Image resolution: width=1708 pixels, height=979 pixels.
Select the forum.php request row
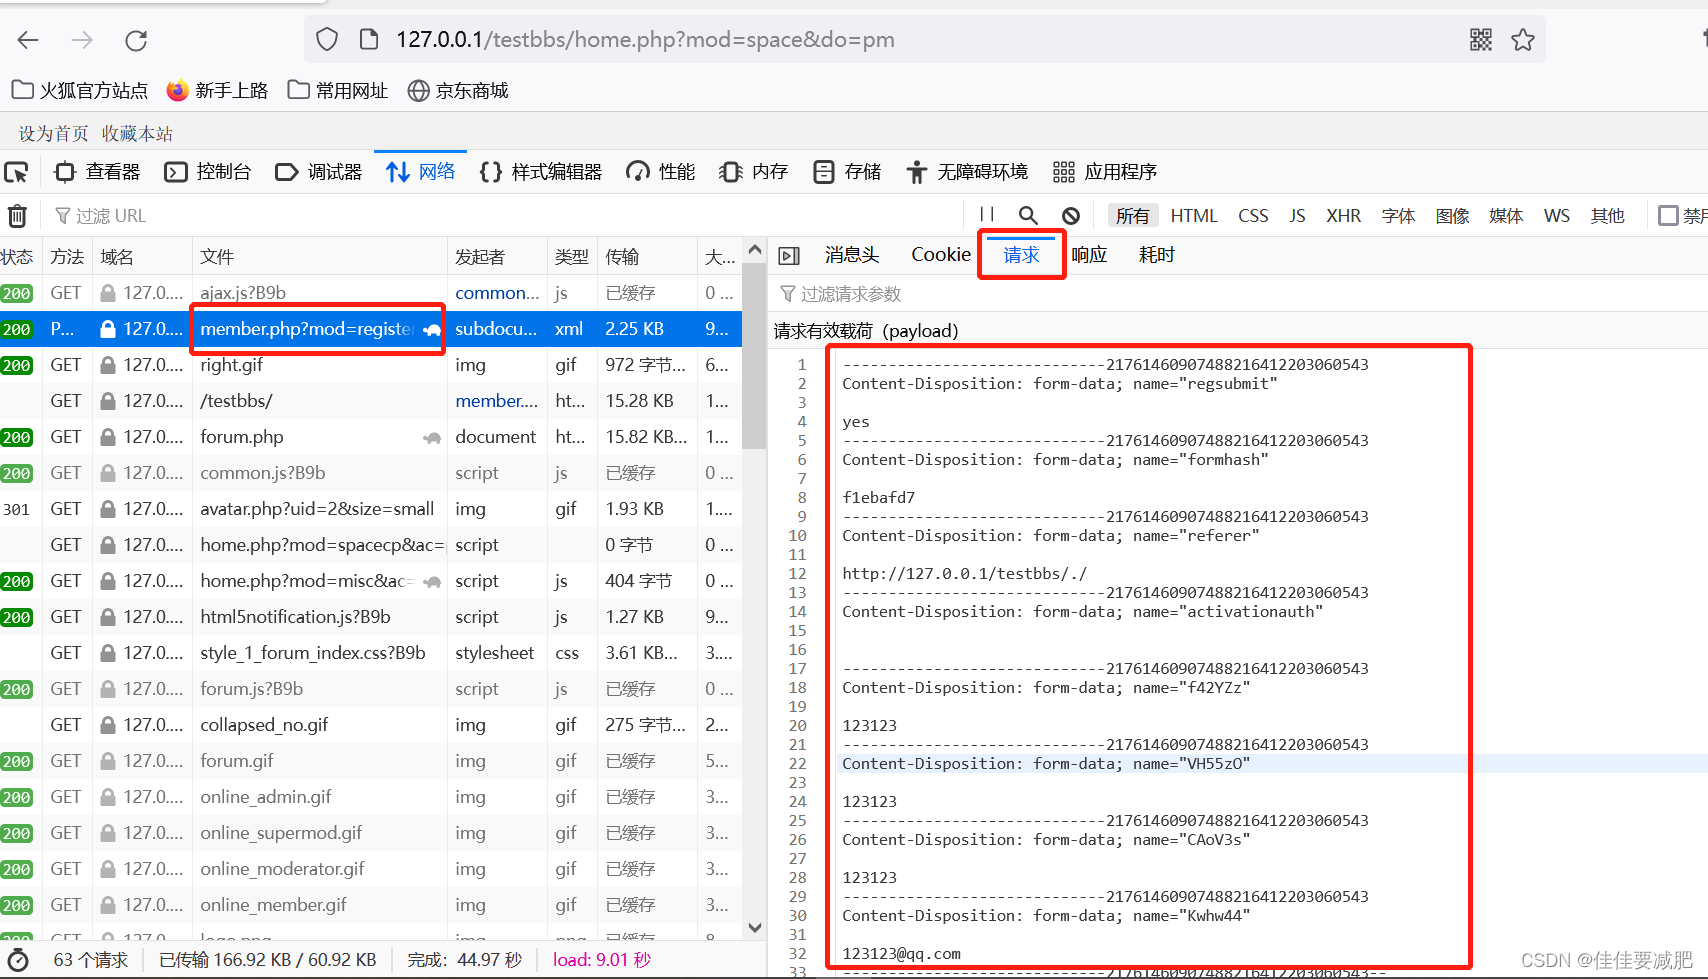click(x=371, y=437)
